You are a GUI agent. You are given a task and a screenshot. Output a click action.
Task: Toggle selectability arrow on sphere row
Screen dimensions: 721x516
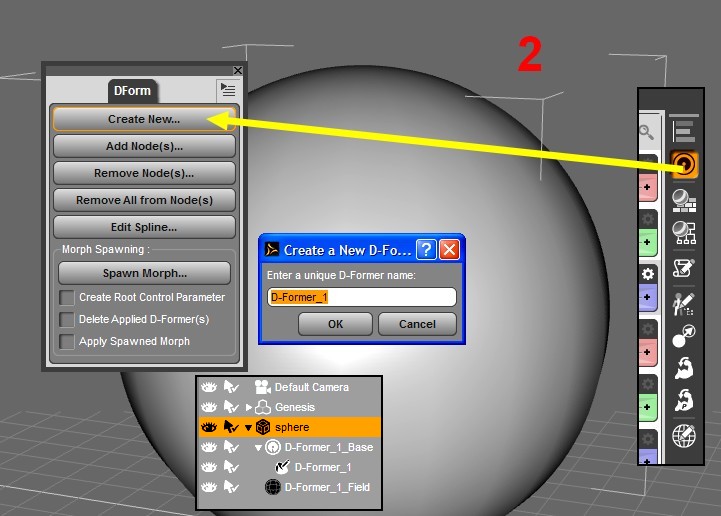tap(231, 427)
